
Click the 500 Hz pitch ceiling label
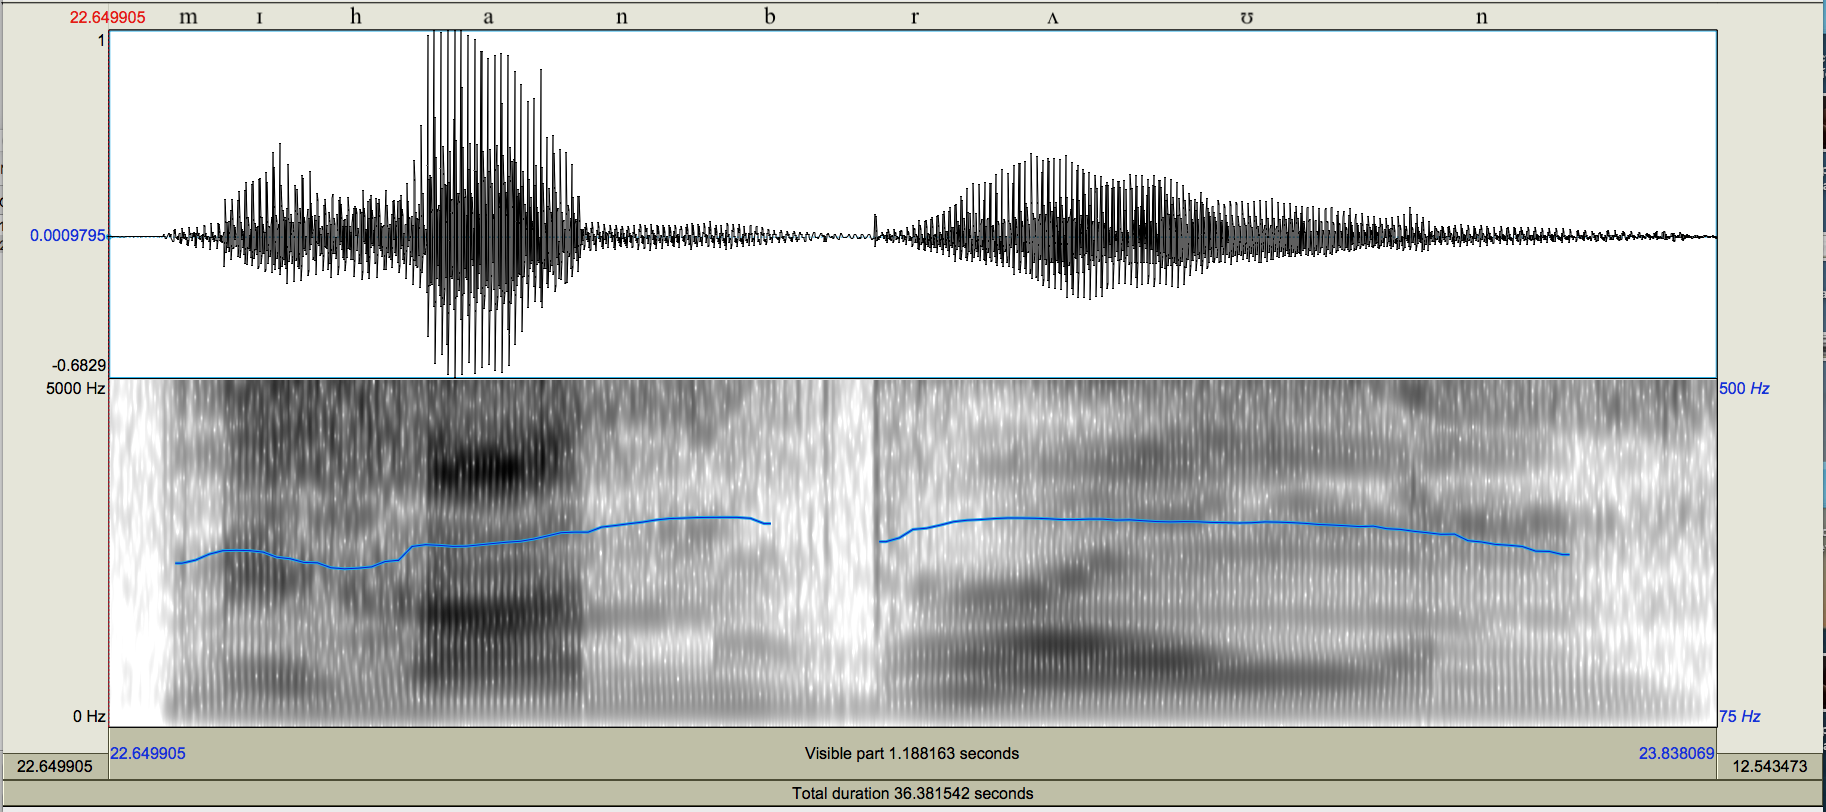click(x=1744, y=388)
